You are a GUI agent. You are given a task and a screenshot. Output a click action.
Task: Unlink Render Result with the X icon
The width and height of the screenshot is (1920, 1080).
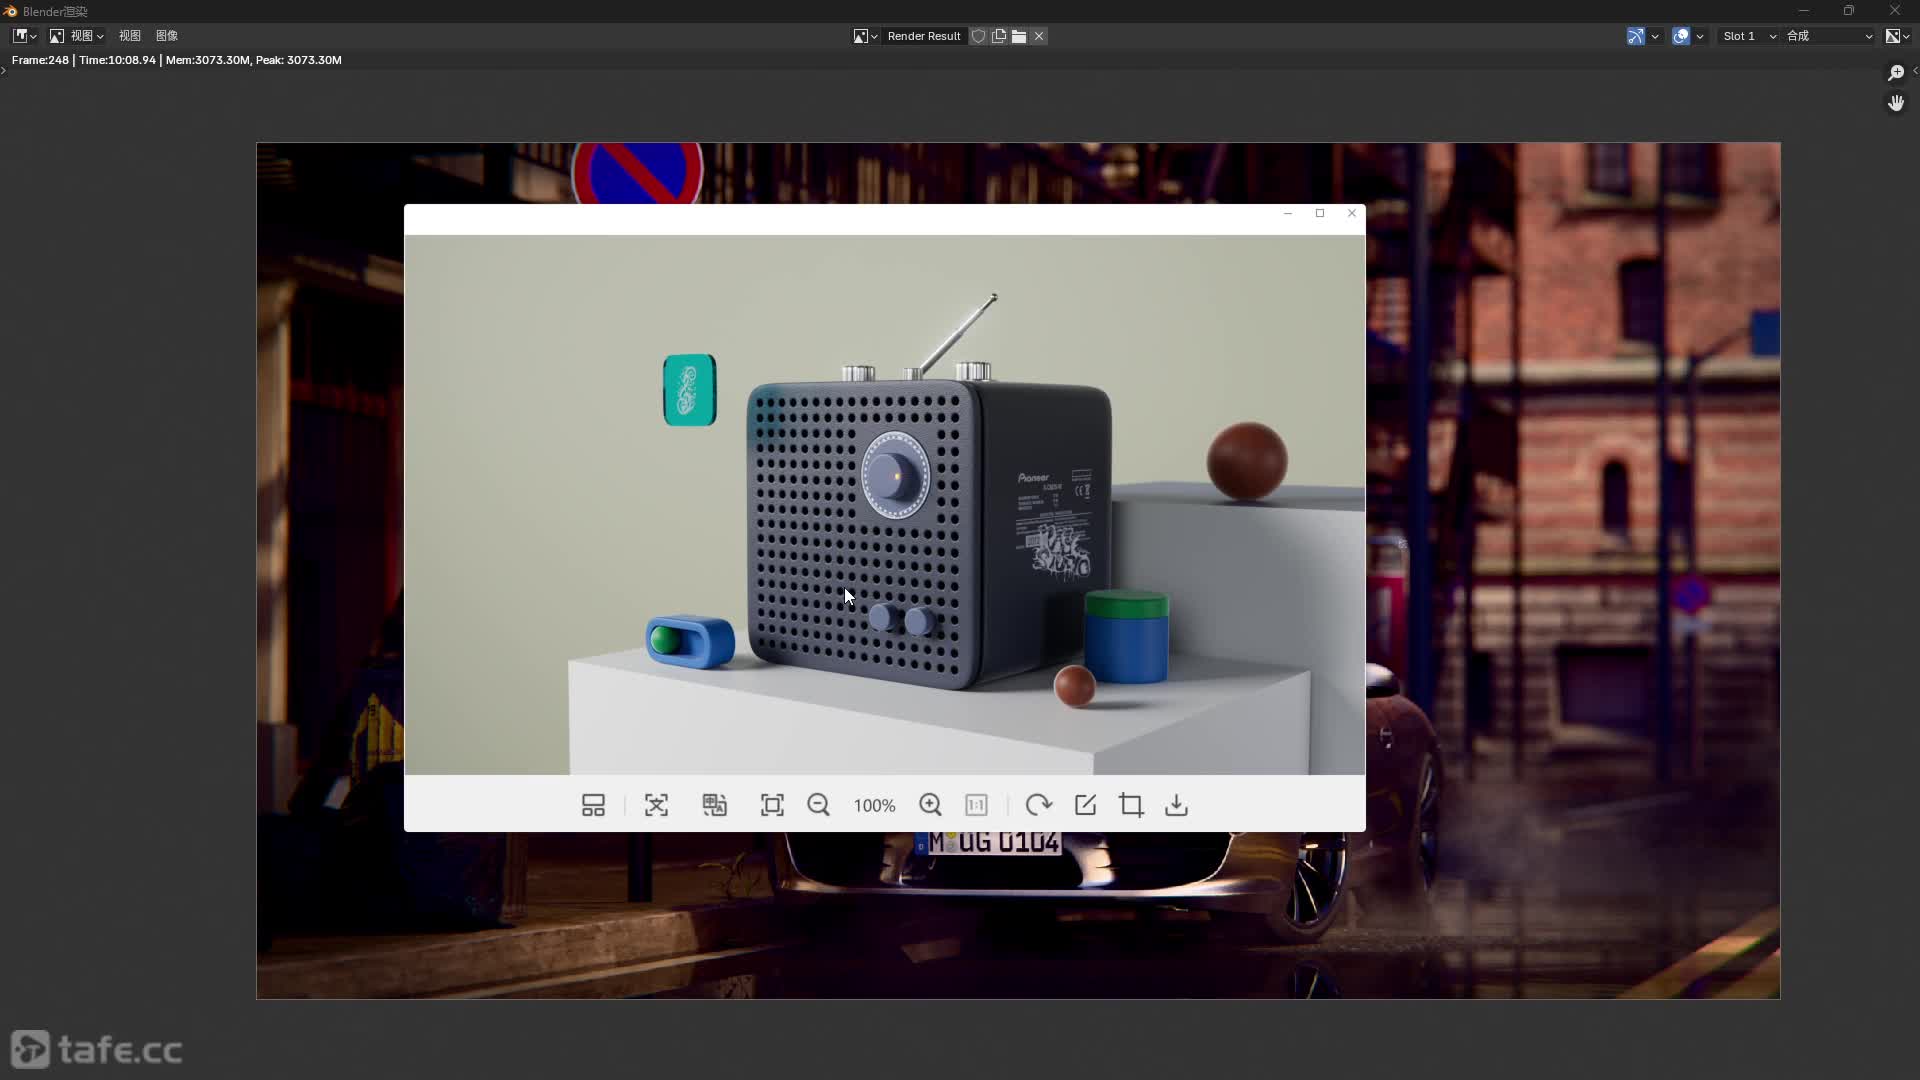coord(1039,36)
